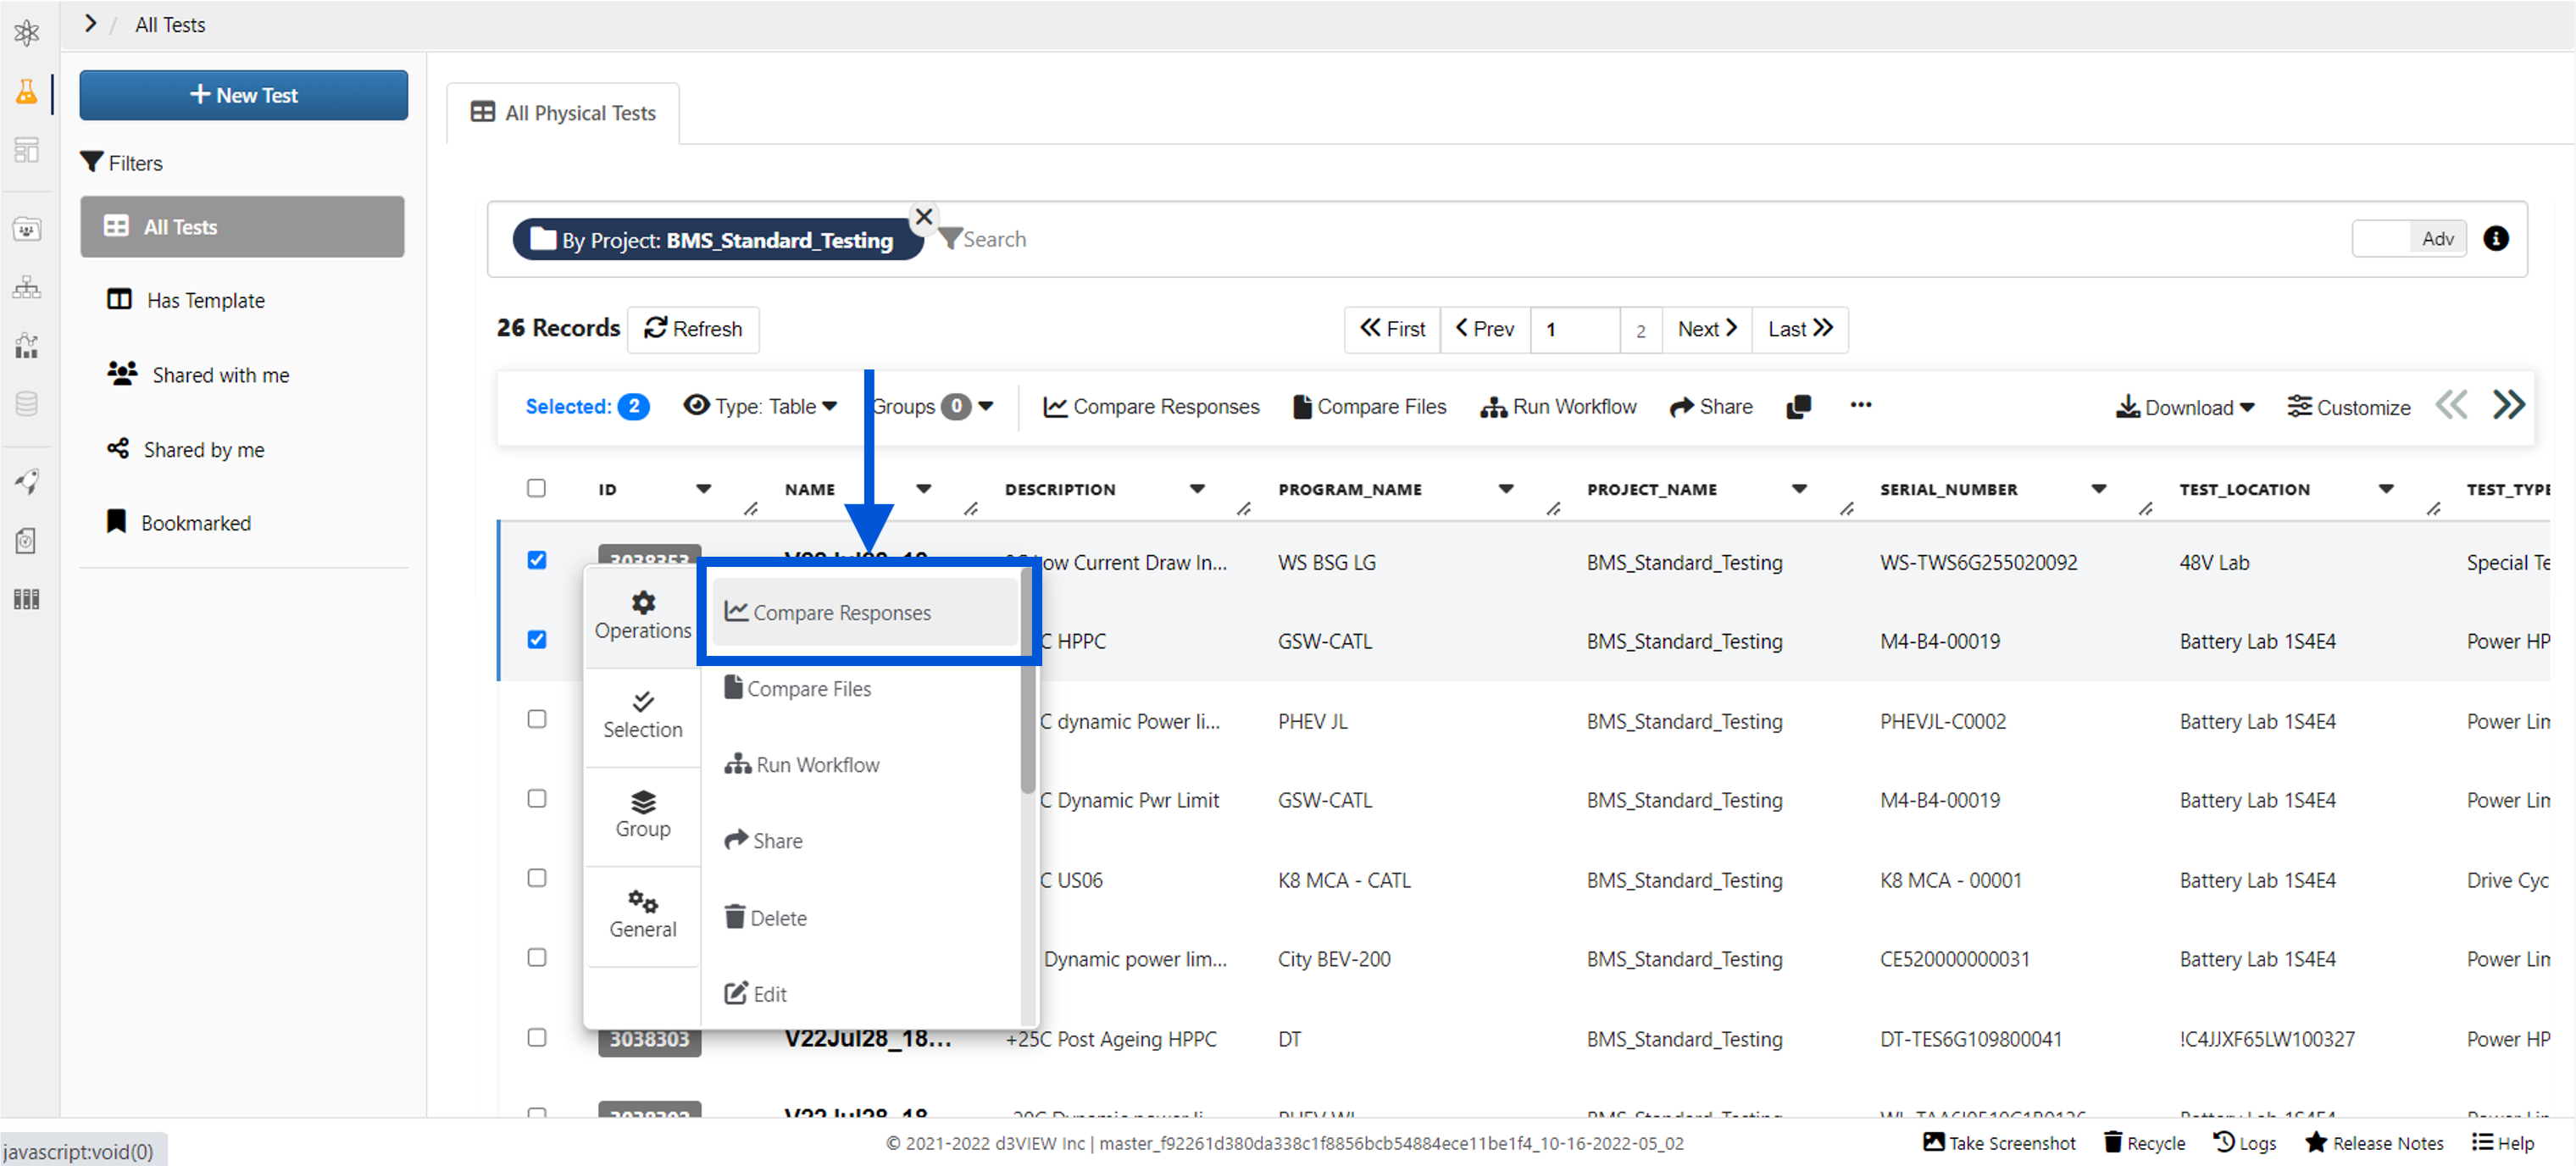Screen dimensions: 2576x1166
Task: Click Compare Responses in the toolbar
Action: click(1151, 407)
